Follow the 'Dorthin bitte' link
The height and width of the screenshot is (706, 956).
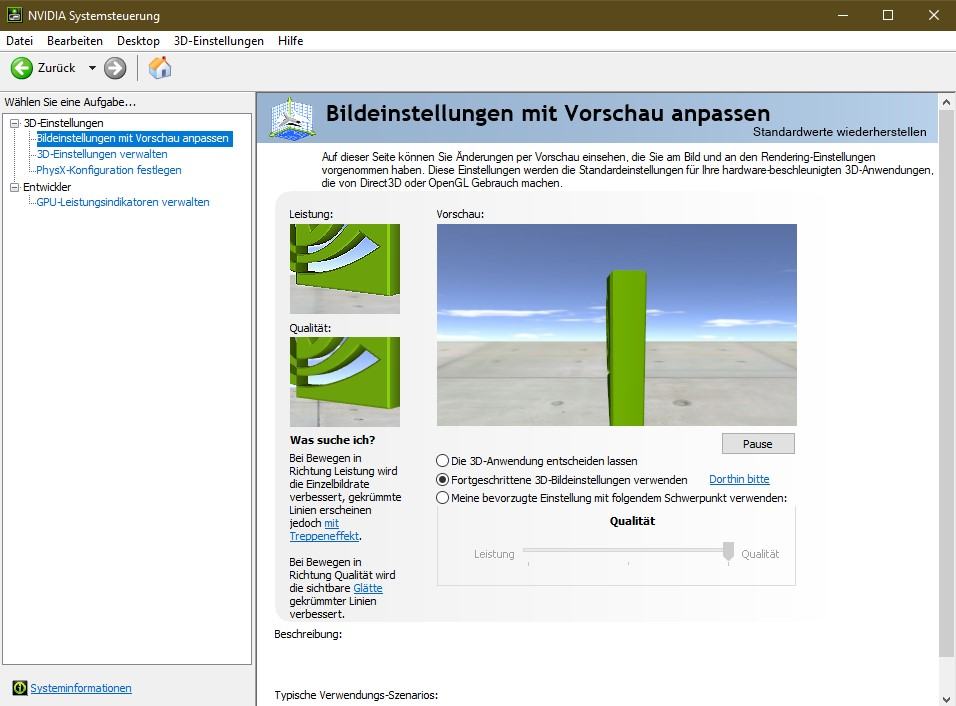tap(739, 479)
